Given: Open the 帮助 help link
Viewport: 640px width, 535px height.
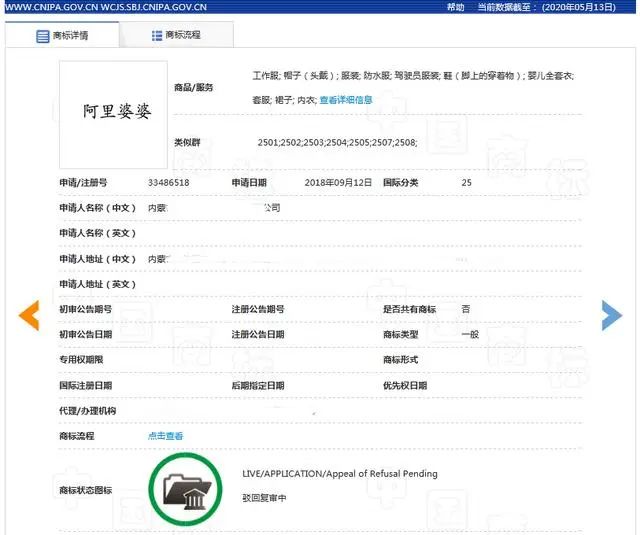Looking at the screenshot, I should click(456, 7).
